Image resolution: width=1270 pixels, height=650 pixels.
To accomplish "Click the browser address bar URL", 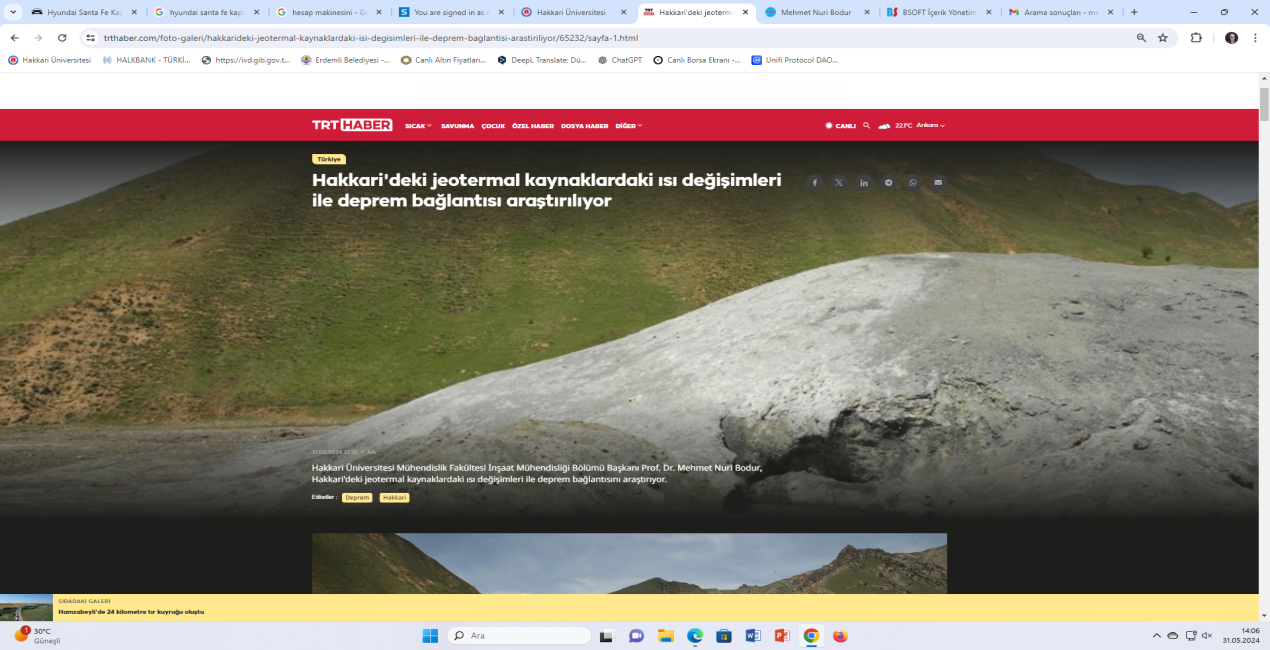I will pyautogui.click(x=370, y=38).
